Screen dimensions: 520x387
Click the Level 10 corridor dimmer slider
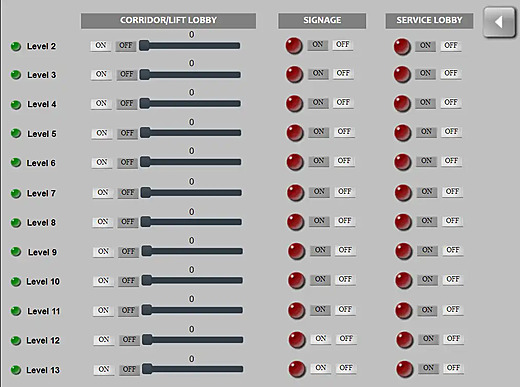click(x=192, y=280)
